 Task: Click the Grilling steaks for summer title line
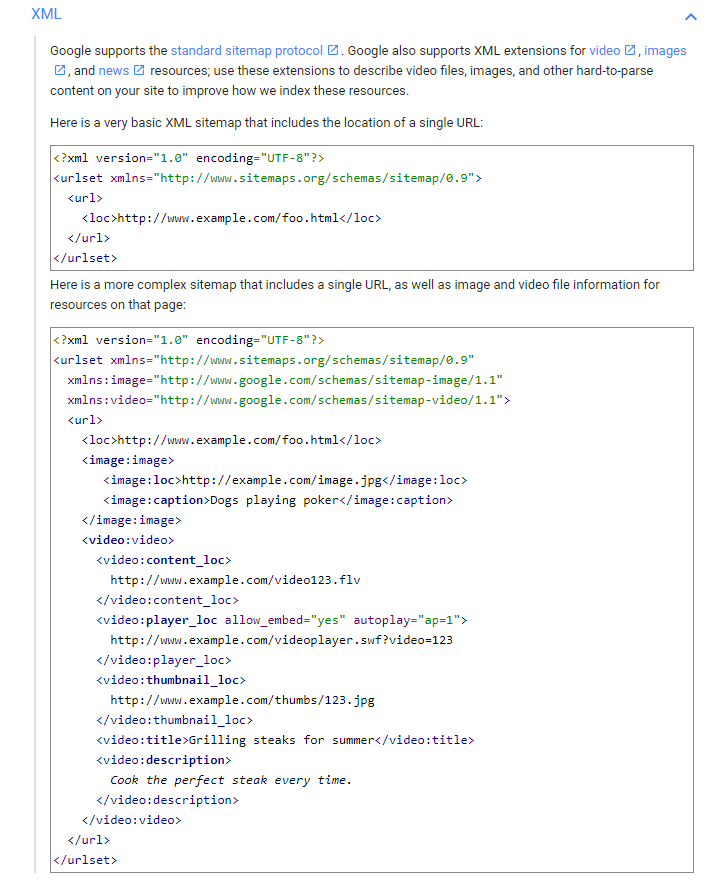pyautogui.click(x=285, y=740)
